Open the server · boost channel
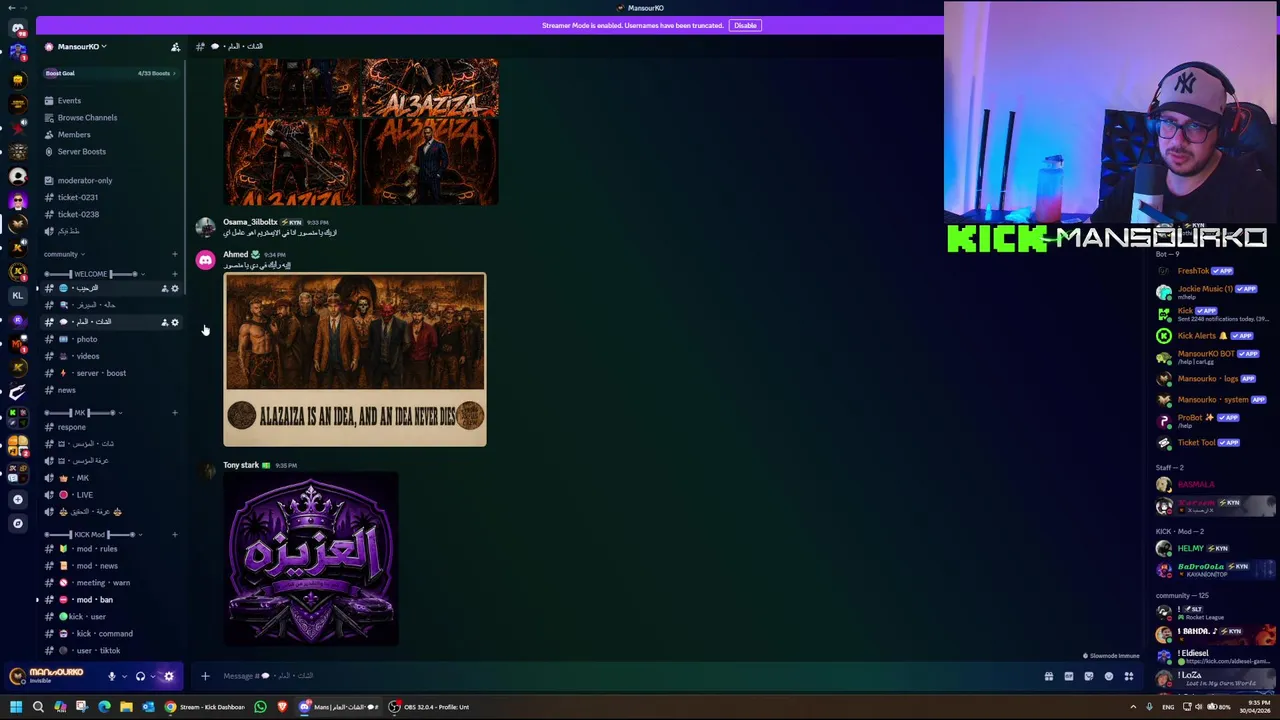The height and width of the screenshot is (720, 1280). click(x=110, y=373)
